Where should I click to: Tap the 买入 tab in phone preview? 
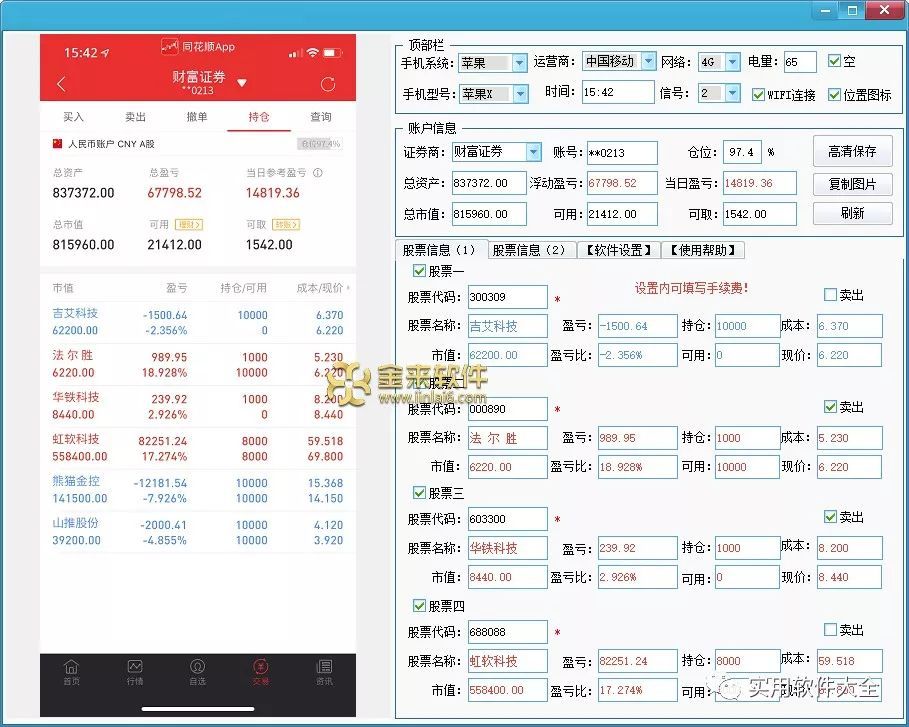[73, 117]
